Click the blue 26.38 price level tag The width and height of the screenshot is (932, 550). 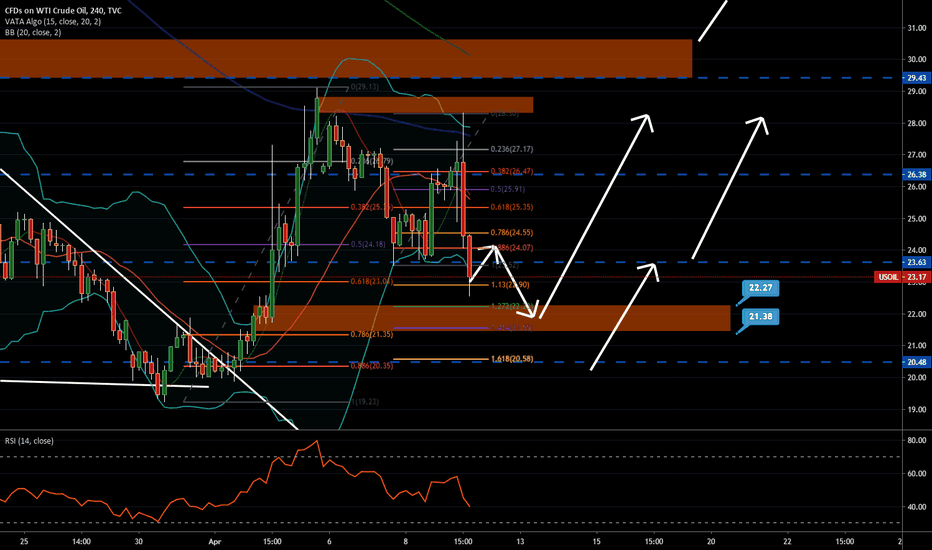tap(916, 174)
